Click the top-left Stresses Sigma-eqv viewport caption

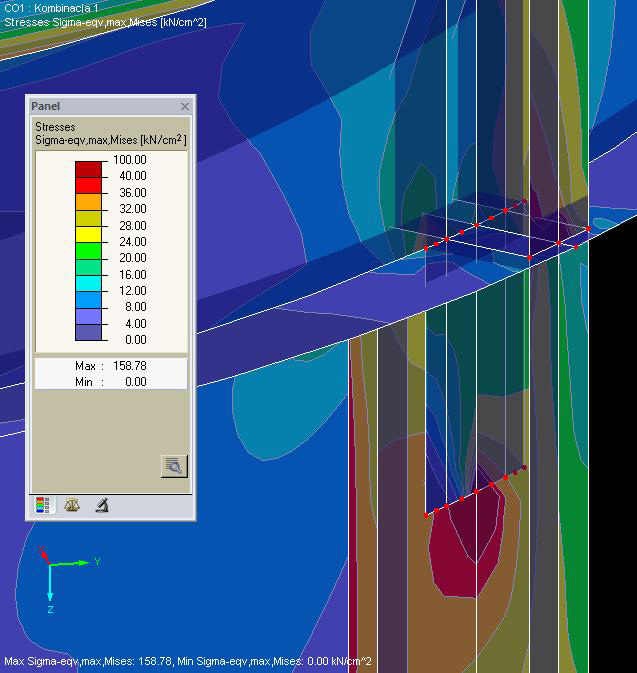105,22
